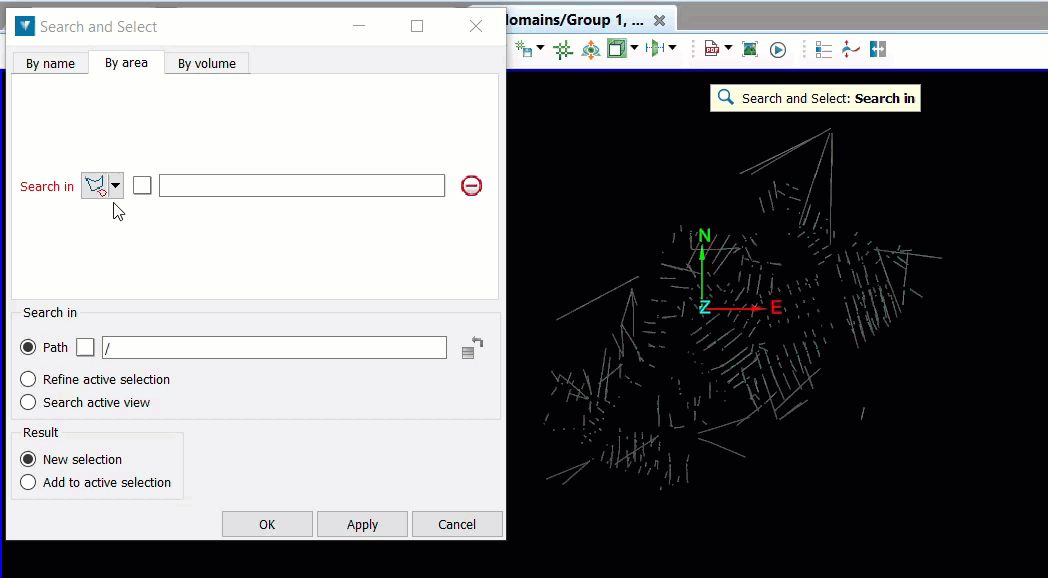Expand the 3D box dropdown arrow
This screenshot has height=578, width=1048.
(x=634, y=48)
